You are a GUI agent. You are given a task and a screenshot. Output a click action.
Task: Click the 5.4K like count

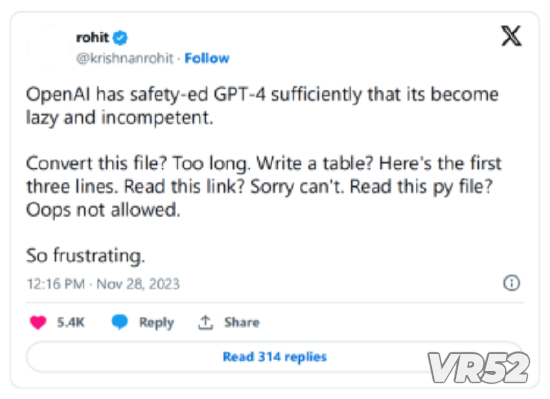coord(71,322)
